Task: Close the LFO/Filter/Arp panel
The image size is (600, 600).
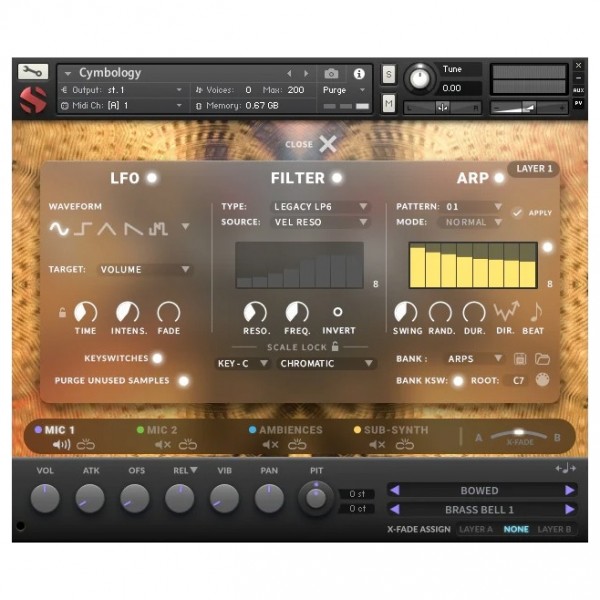Action: click(x=311, y=144)
